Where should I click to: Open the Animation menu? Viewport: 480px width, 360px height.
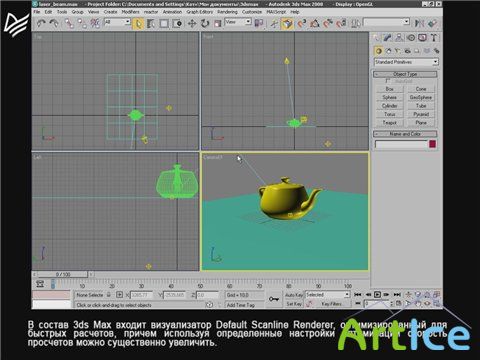click(172, 12)
